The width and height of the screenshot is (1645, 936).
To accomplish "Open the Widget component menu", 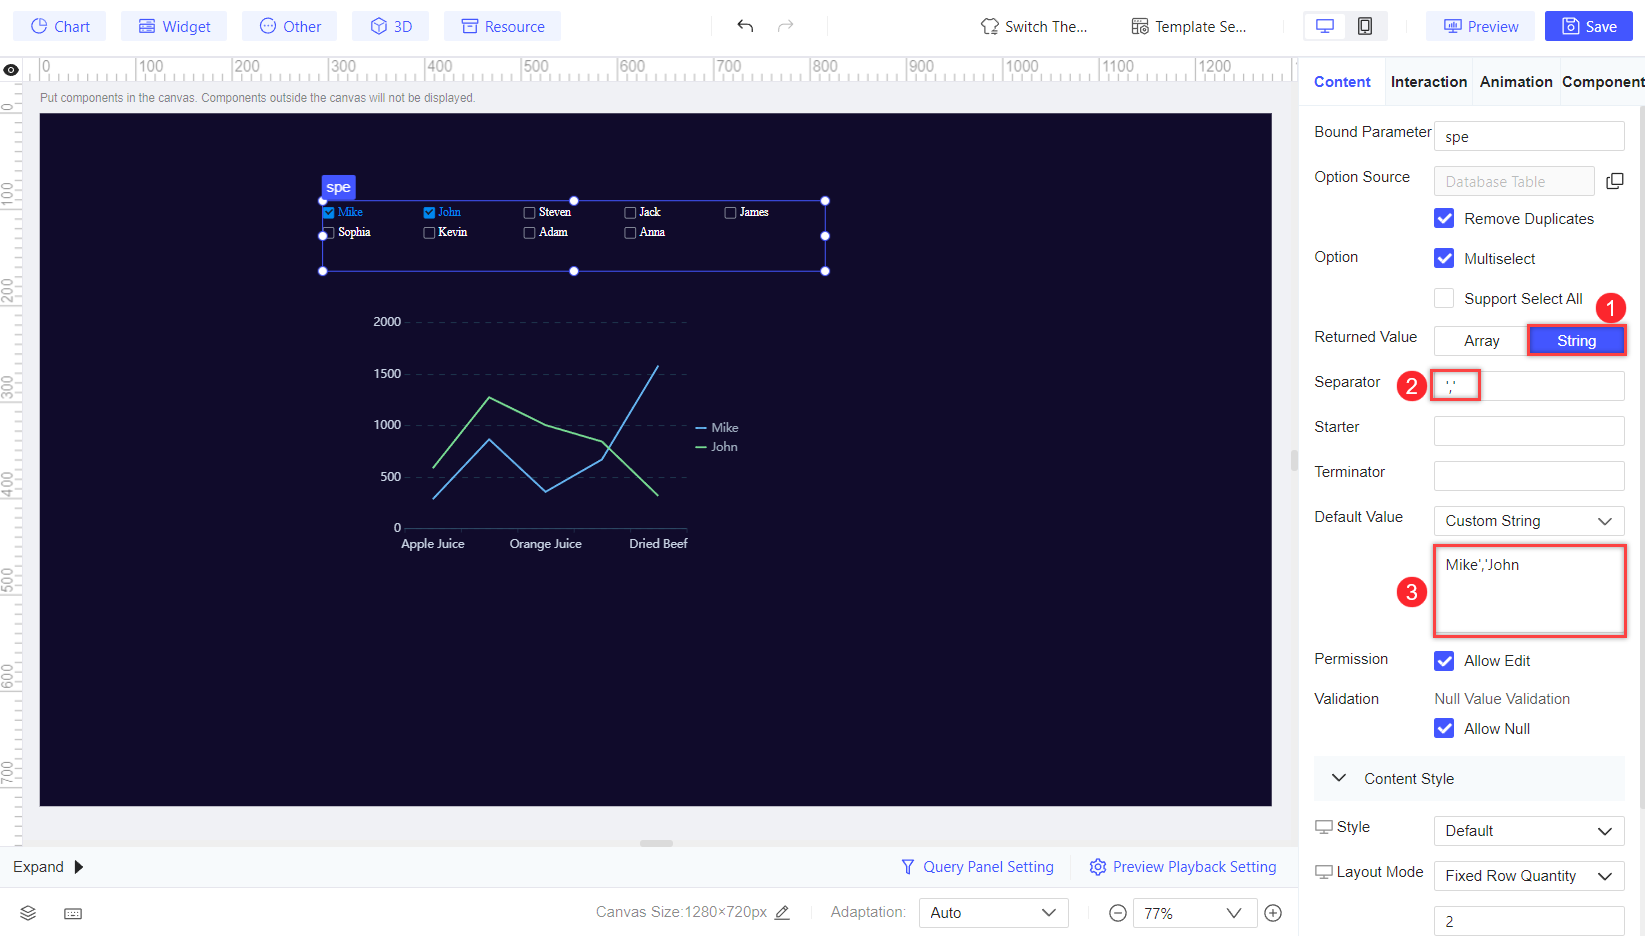I will point(174,26).
